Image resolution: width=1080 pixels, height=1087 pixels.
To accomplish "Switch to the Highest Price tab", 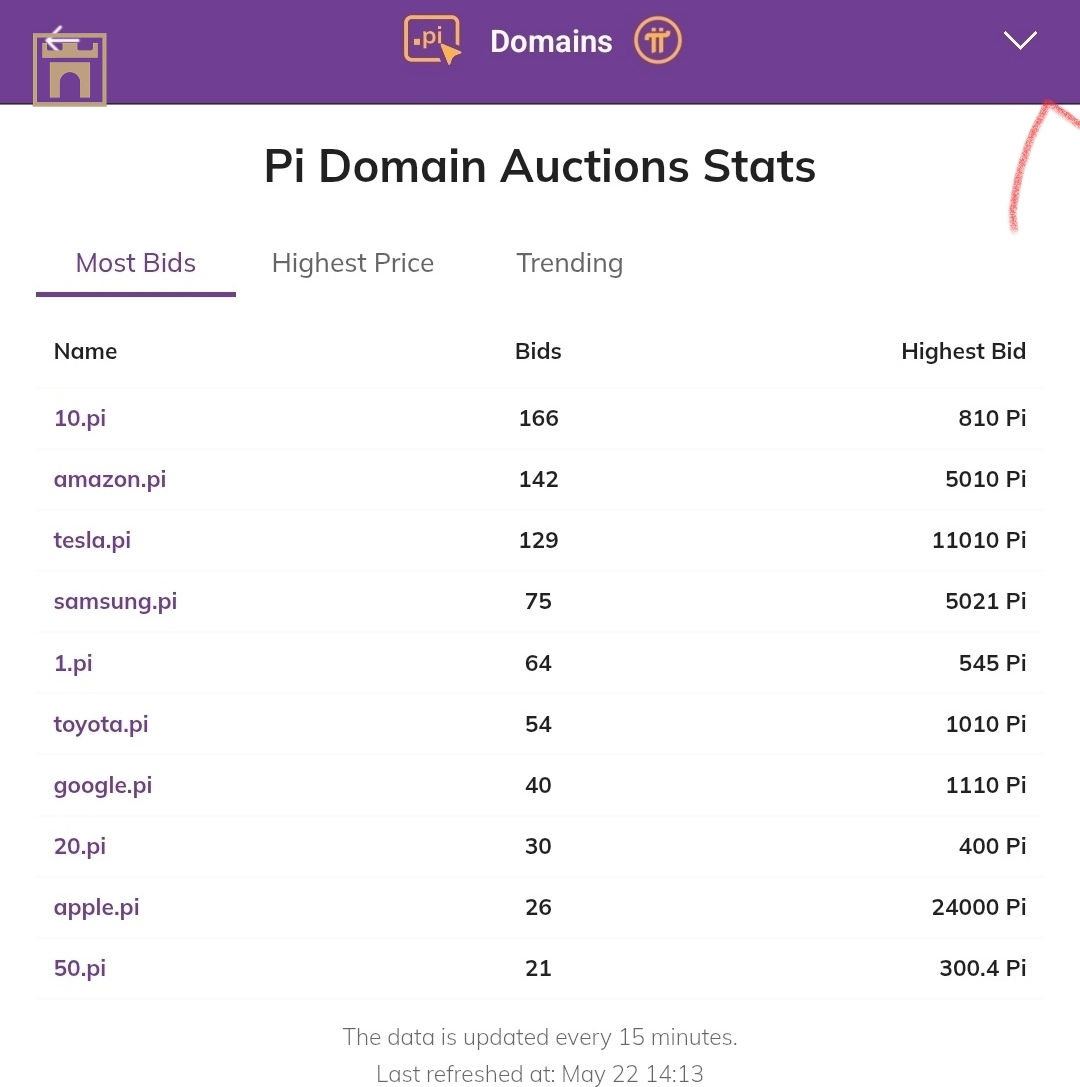I will point(353,263).
